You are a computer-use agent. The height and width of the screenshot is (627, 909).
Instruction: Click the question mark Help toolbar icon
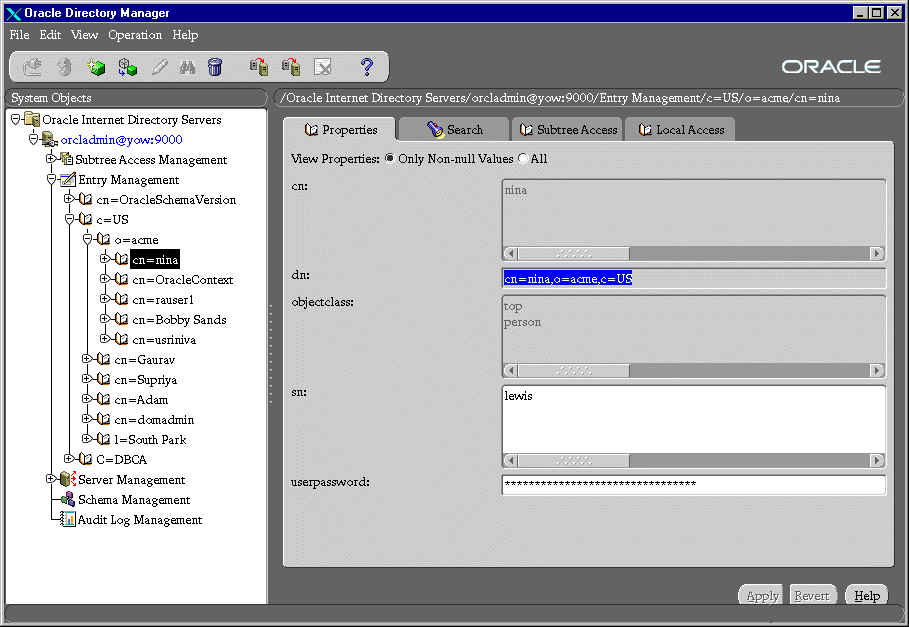[366, 67]
